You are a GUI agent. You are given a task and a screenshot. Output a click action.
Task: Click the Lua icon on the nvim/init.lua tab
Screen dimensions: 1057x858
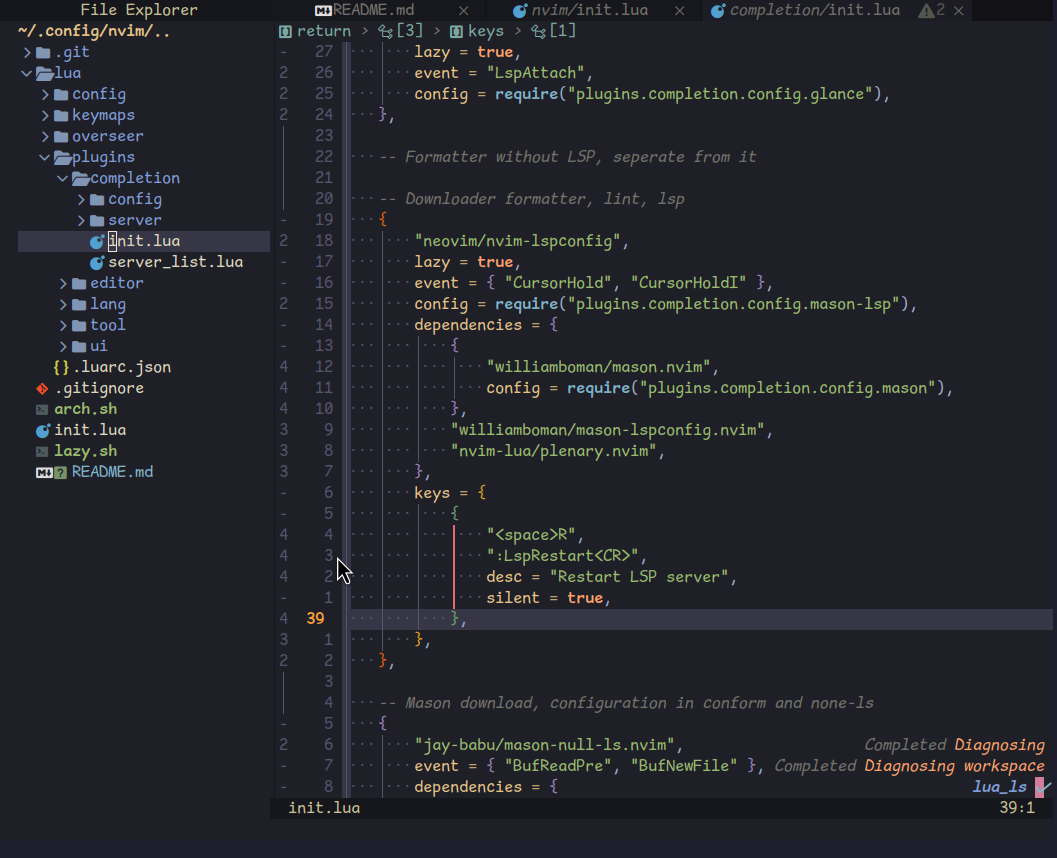coord(519,10)
